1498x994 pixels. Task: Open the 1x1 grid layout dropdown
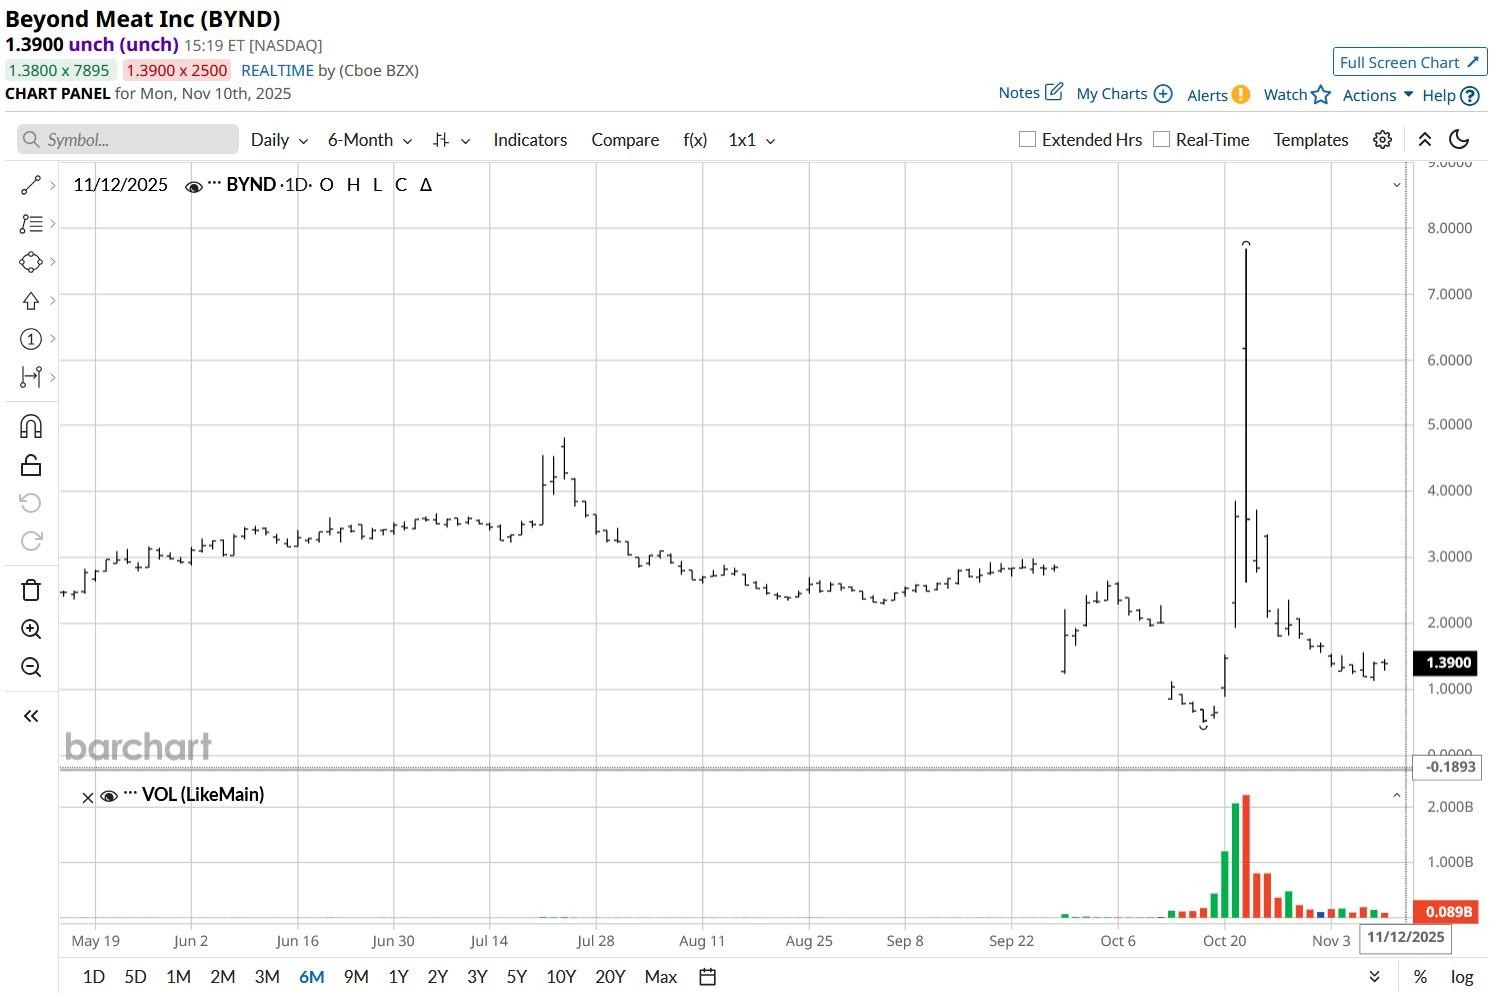(x=752, y=140)
